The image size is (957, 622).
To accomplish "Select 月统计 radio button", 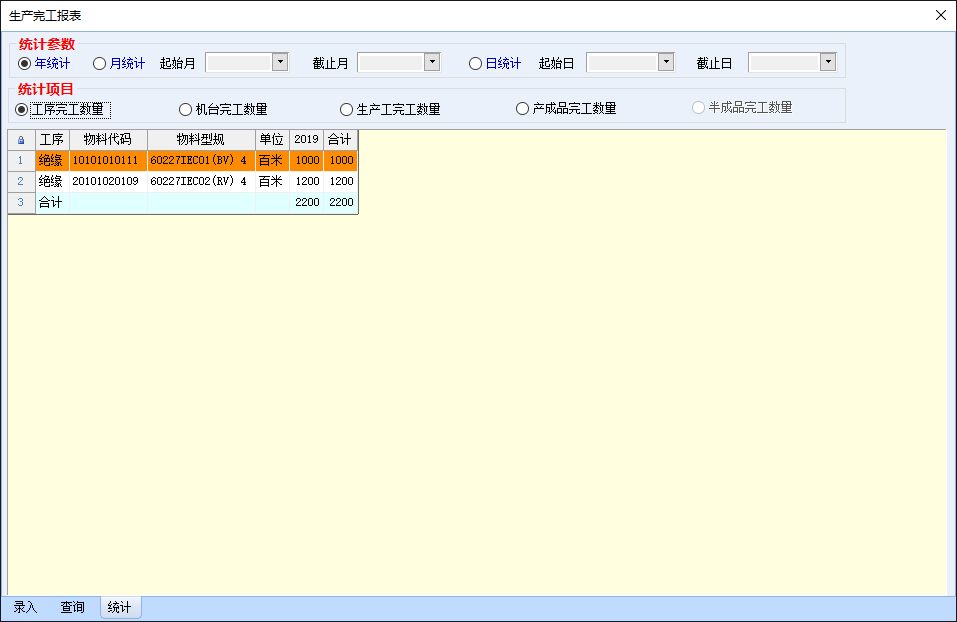I will (x=100, y=63).
